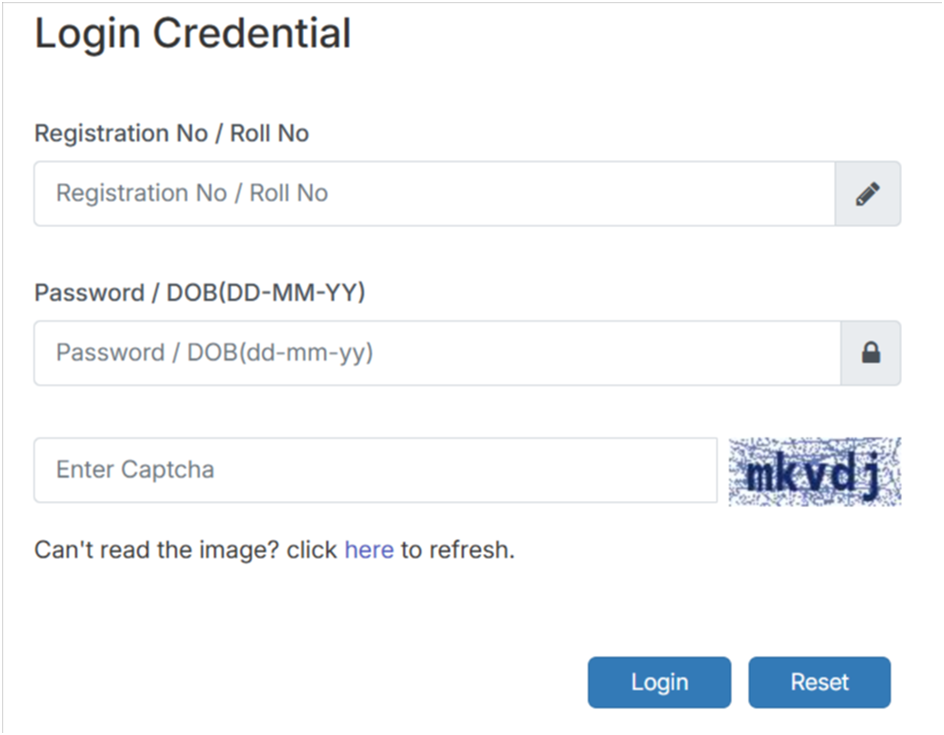
Task: Focus the Password / DOB input field
Action: (436, 353)
